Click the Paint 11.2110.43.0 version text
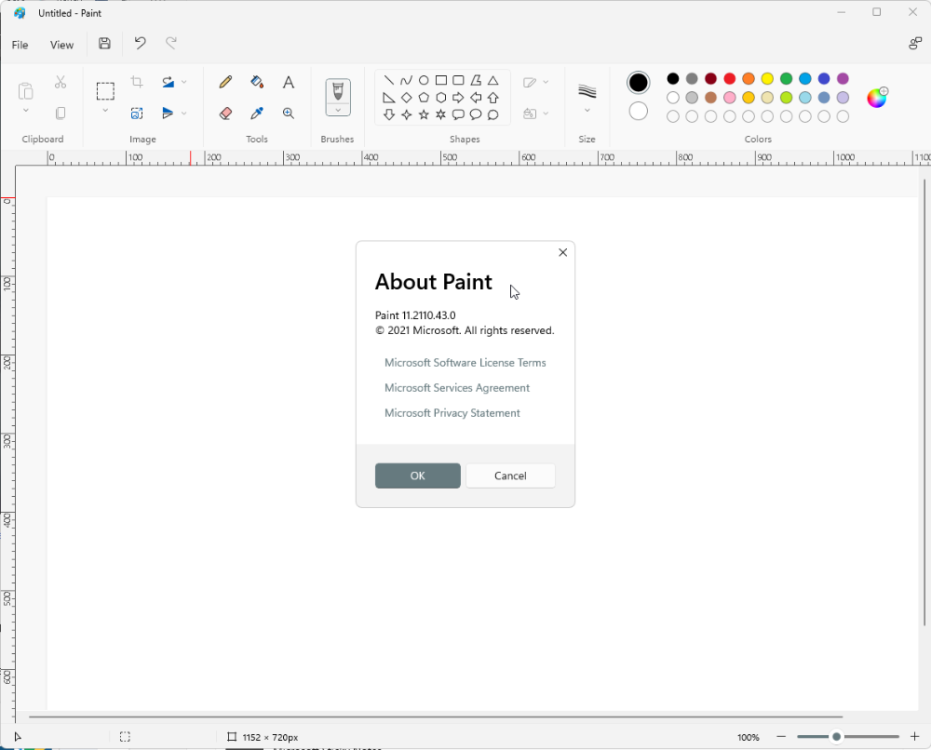This screenshot has width=931, height=750. (x=415, y=315)
